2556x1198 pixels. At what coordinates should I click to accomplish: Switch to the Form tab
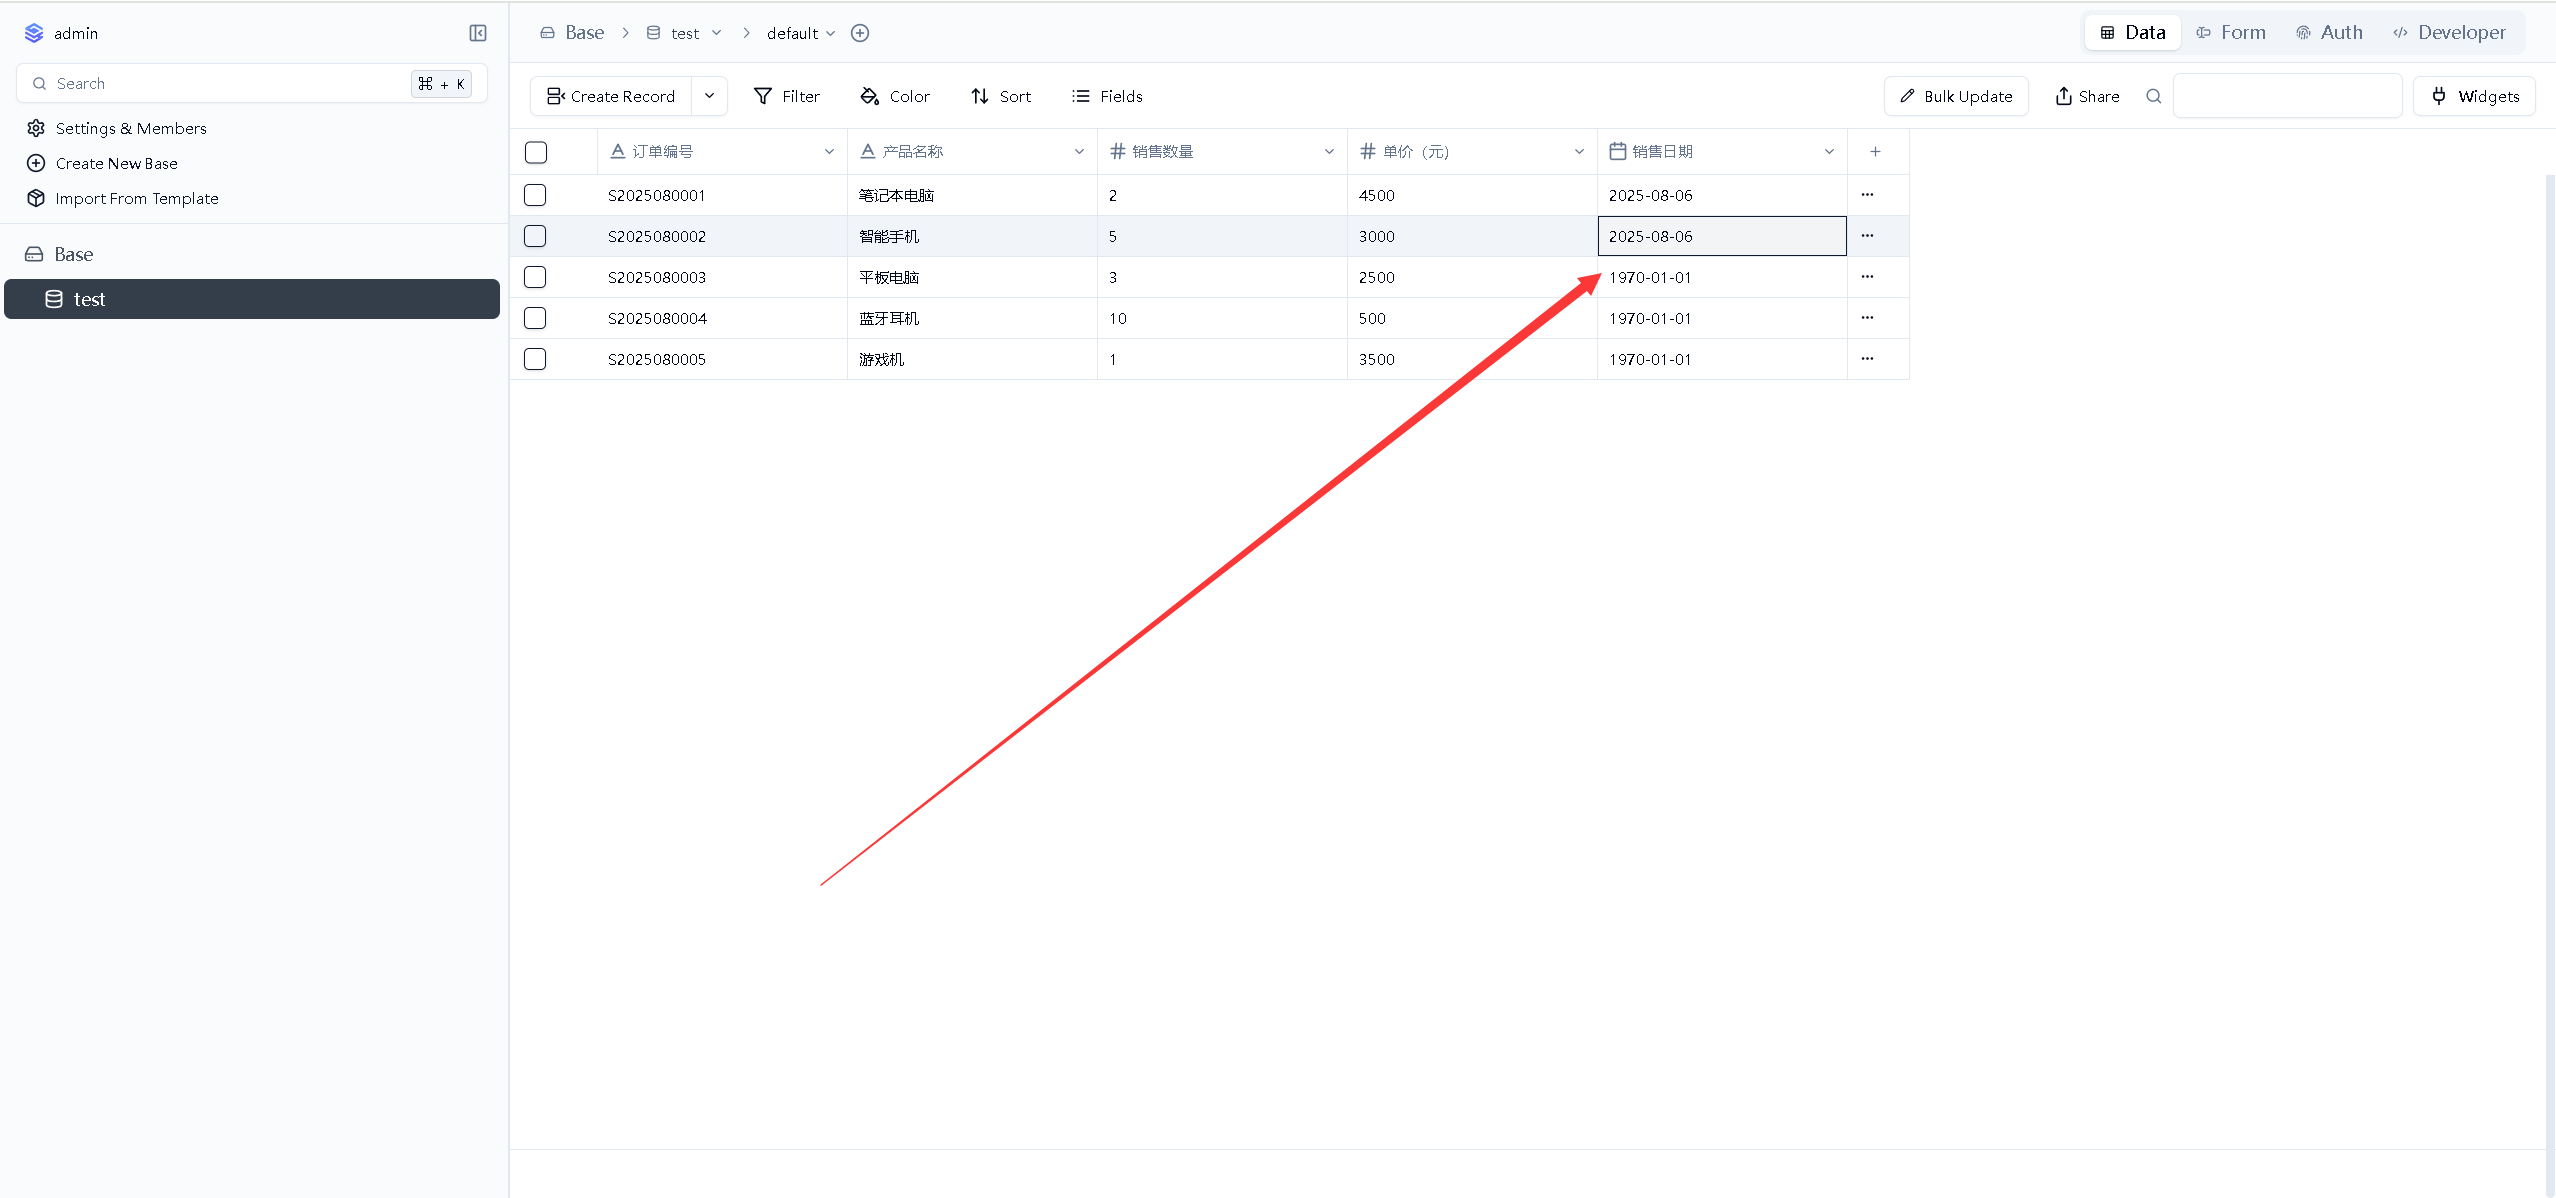click(2231, 32)
